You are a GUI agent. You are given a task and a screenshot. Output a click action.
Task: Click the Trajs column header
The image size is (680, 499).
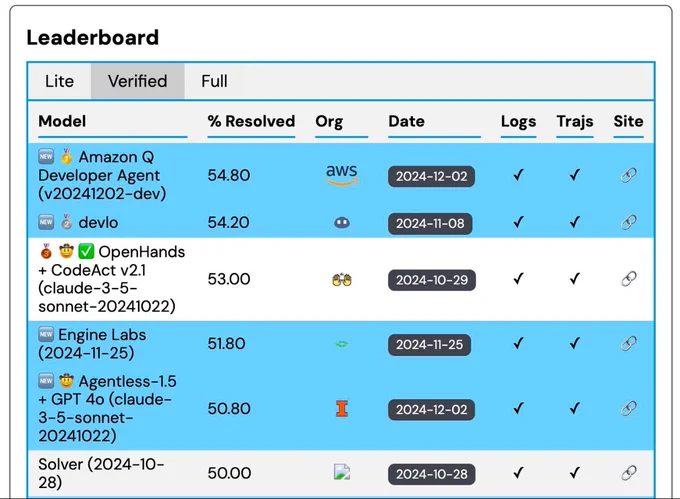[x=575, y=121]
